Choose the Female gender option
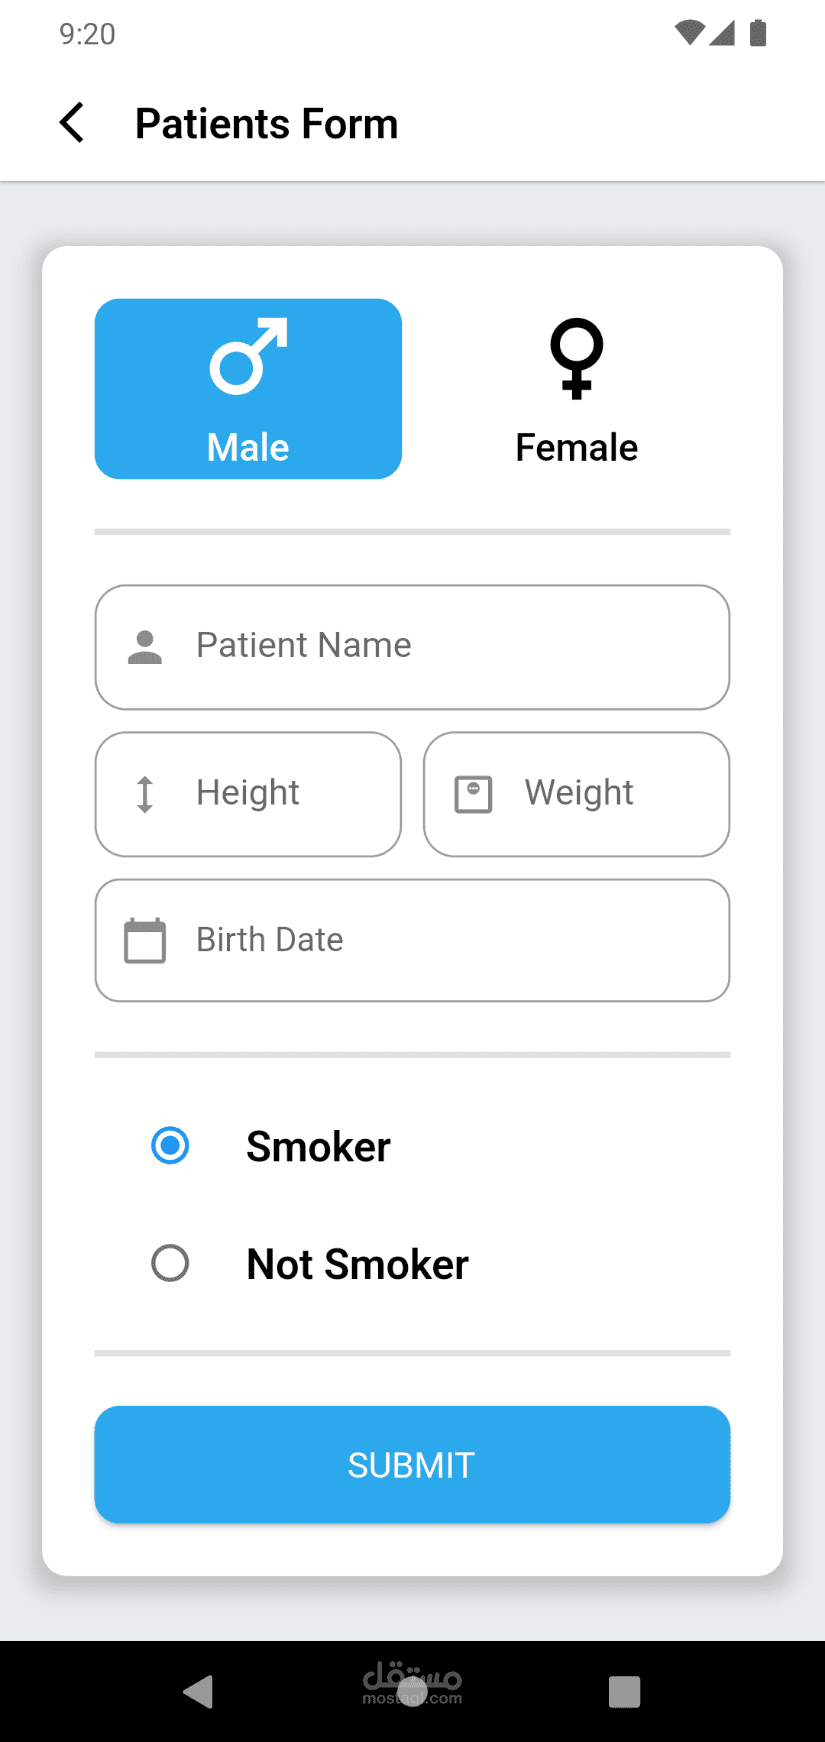This screenshot has width=825, height=1742. point(576,389)
